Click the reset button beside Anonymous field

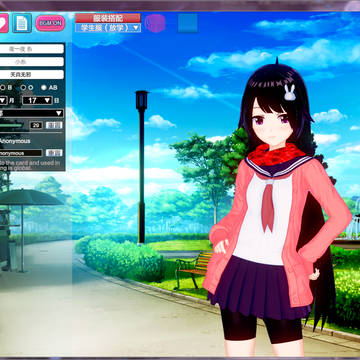click(x=54, y=153)
